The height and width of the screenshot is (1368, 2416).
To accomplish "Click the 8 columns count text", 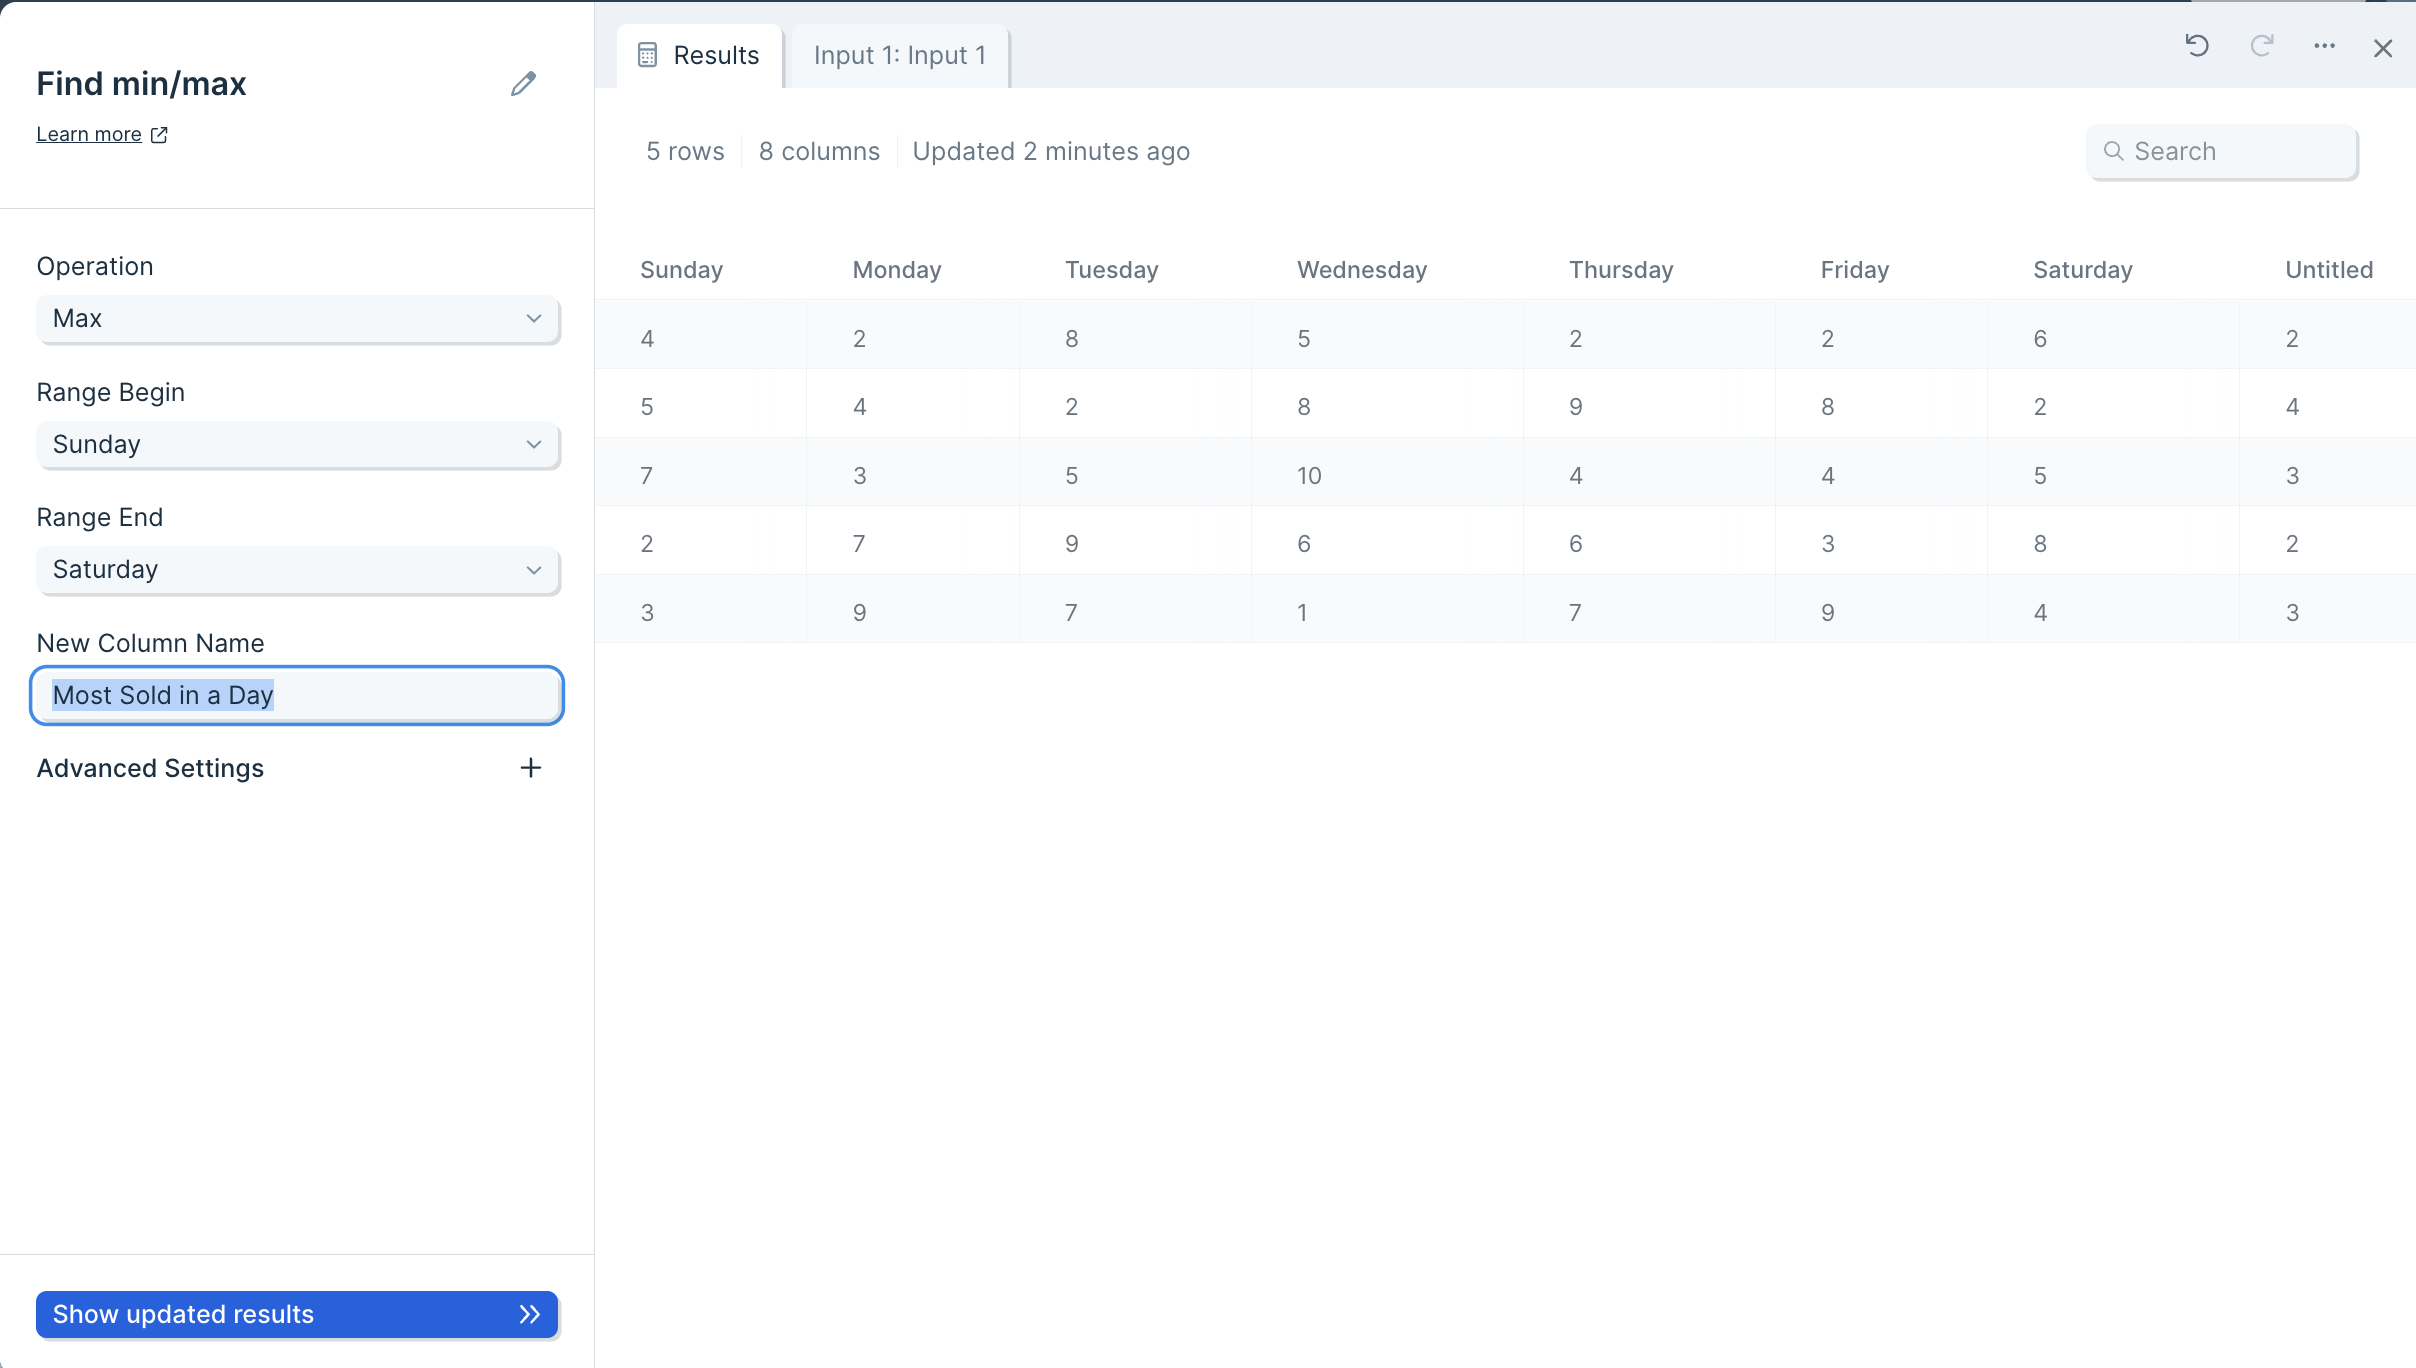I will [x=819, y=152].
